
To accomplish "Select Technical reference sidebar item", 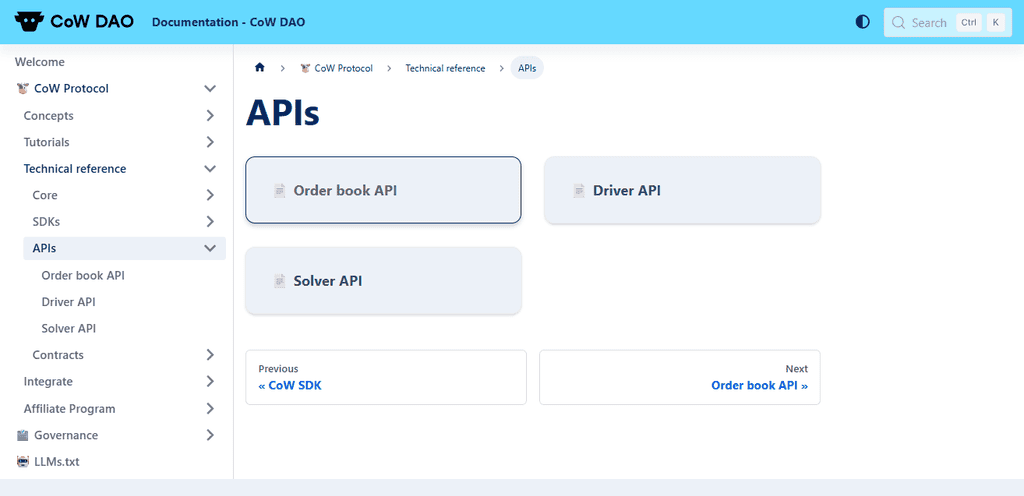I will pyautogui.click(x=75, y=169).
